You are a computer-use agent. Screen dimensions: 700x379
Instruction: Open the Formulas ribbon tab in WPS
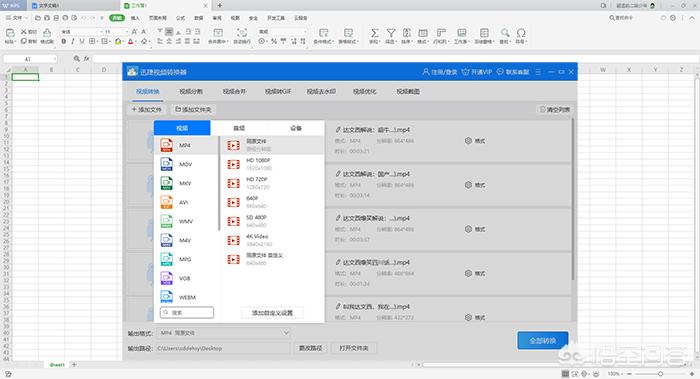(180, 18)
